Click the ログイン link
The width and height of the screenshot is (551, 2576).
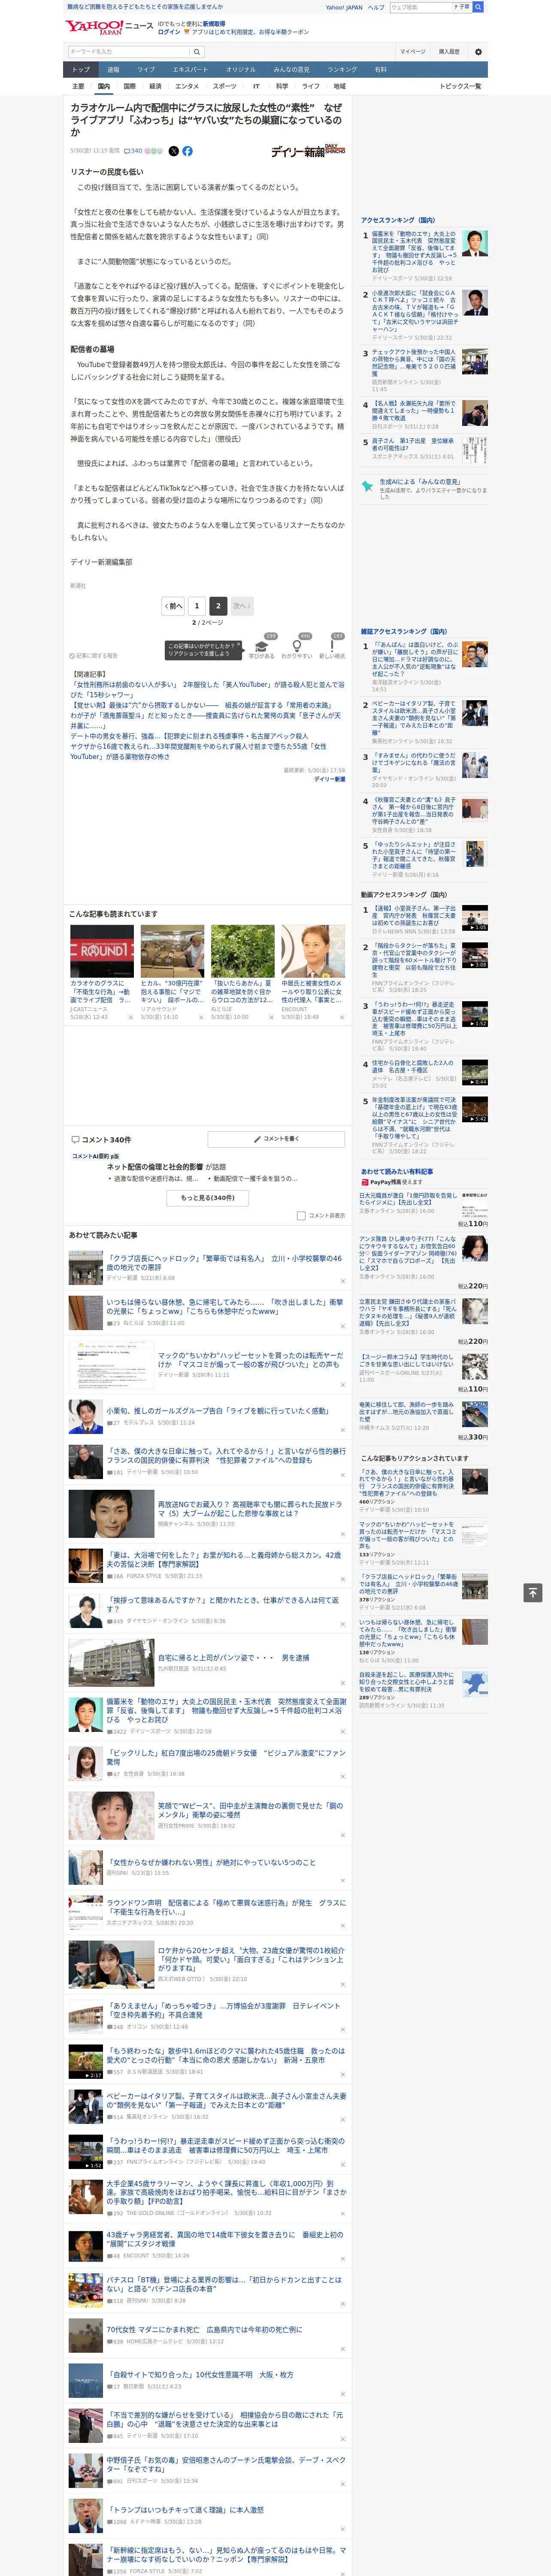[169, 32]
